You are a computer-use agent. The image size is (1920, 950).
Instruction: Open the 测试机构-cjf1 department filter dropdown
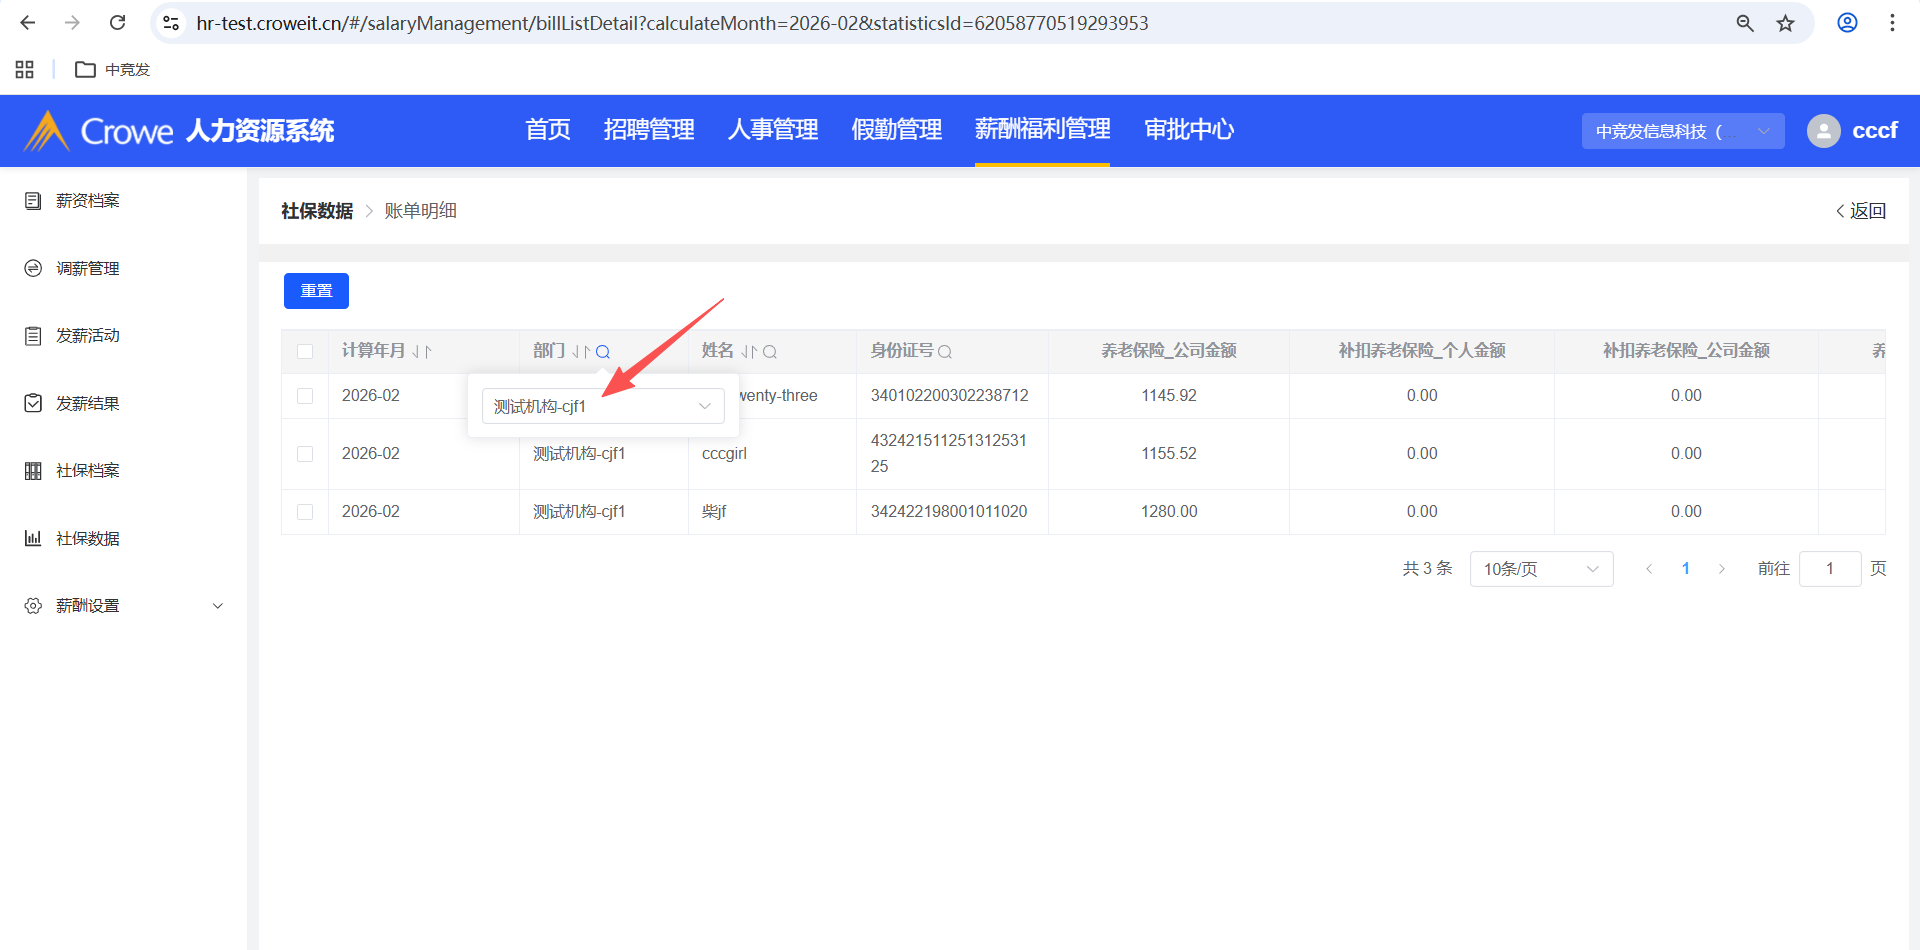click(x=602, y=406)
